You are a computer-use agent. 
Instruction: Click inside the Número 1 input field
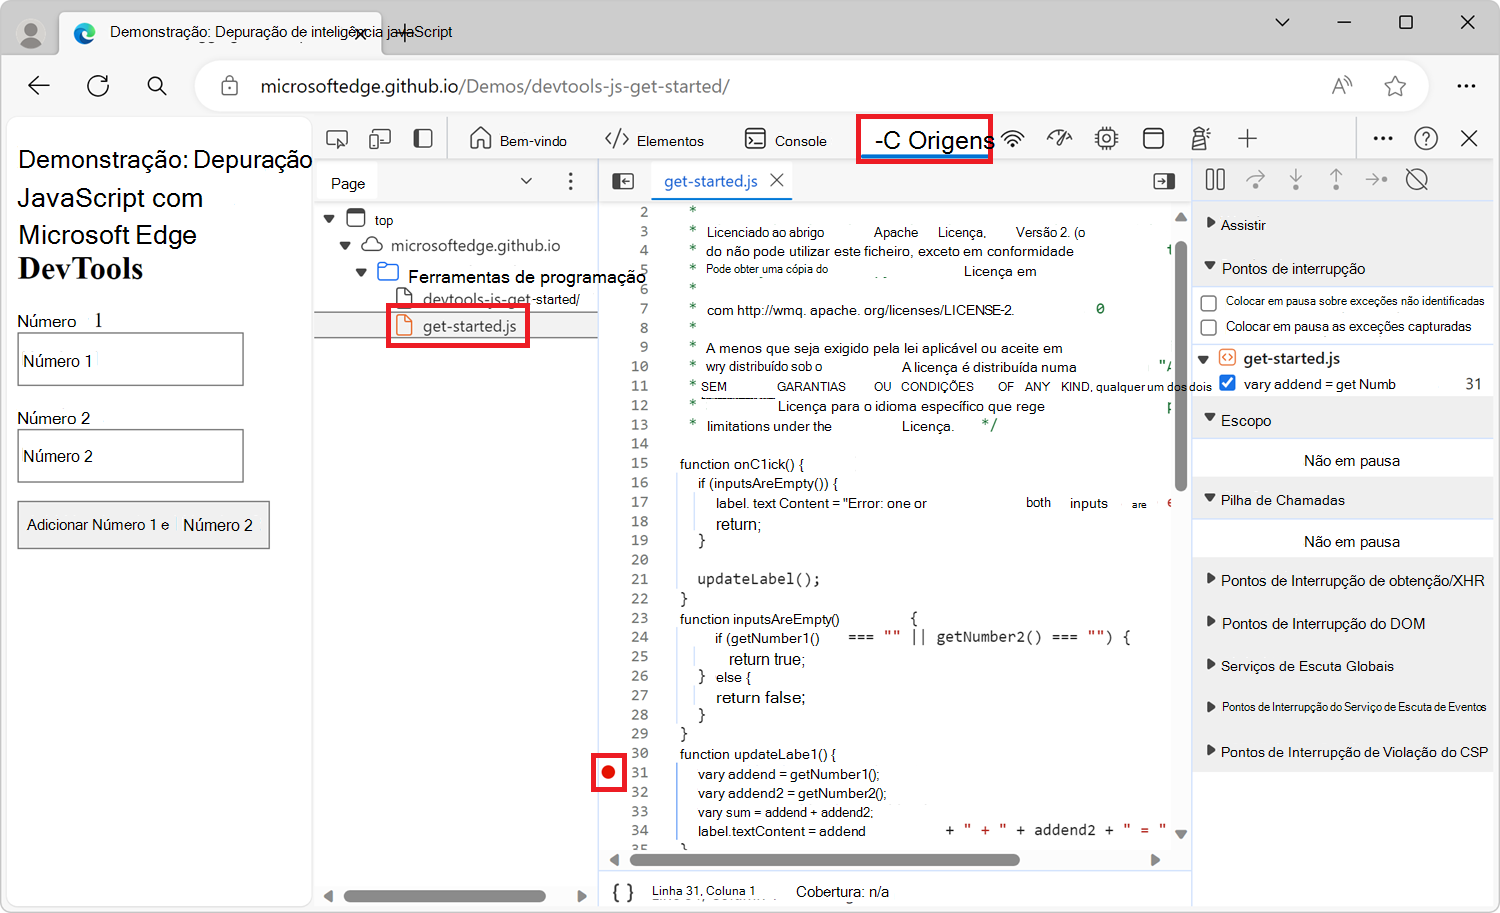pos(130,359)
